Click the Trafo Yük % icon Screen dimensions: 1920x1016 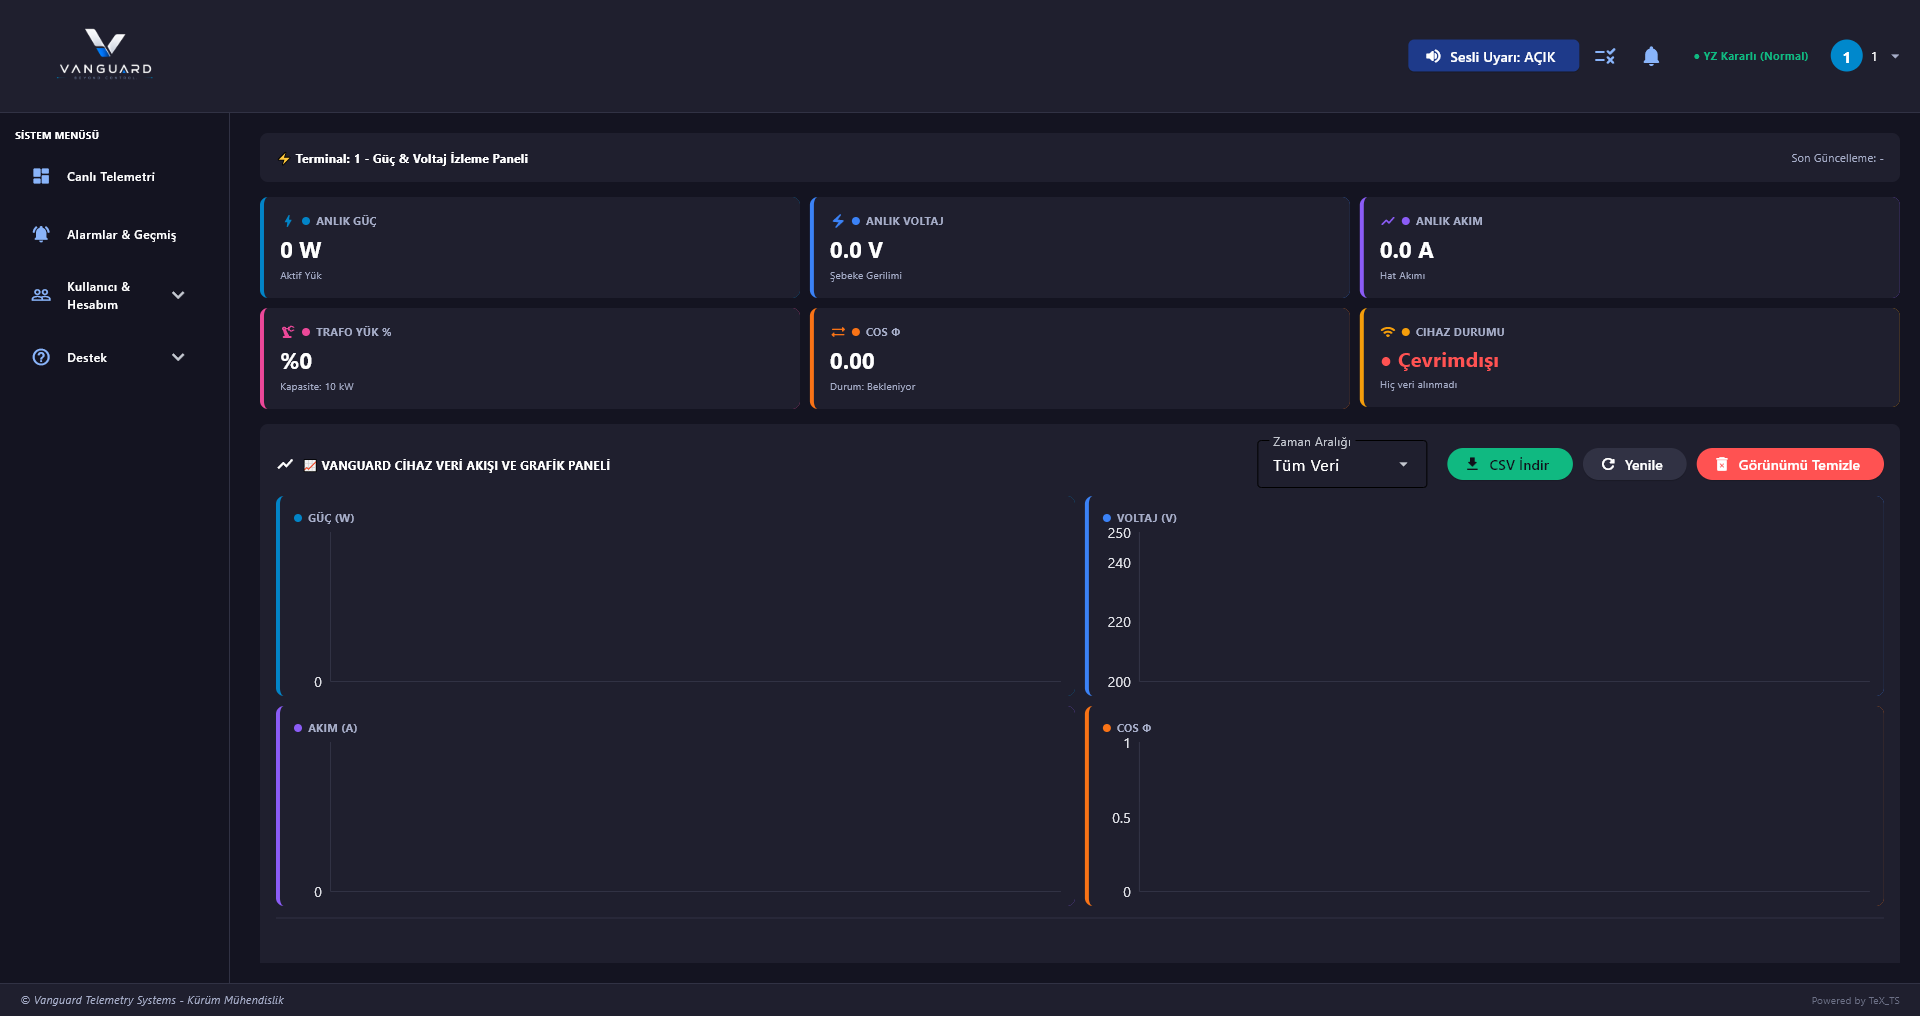[288, 332]
